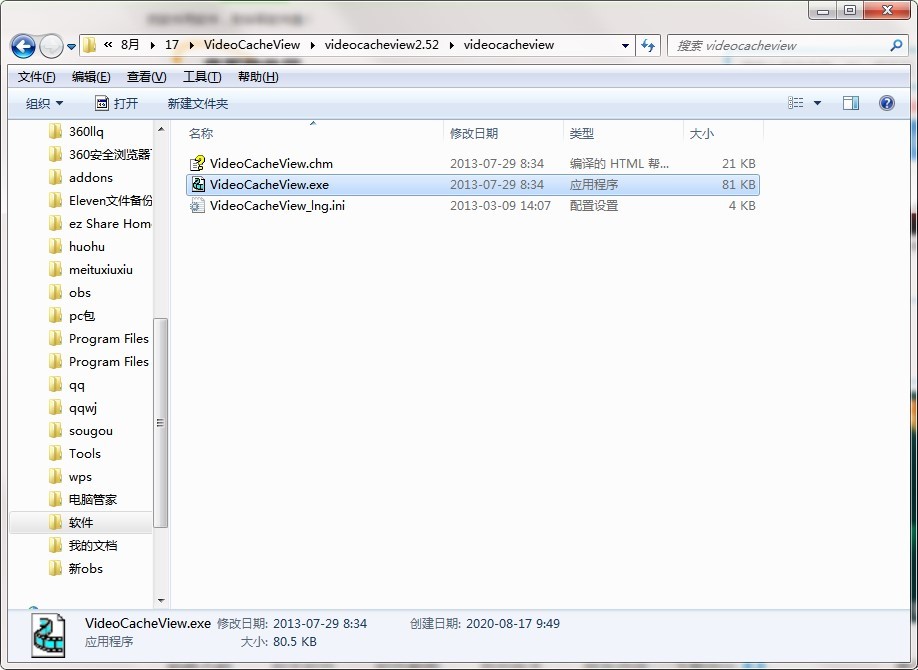The height and width of the screenshot is (670, 918).
Task: Open the 查看(V) menu
Action: click(x=146, y=77)
